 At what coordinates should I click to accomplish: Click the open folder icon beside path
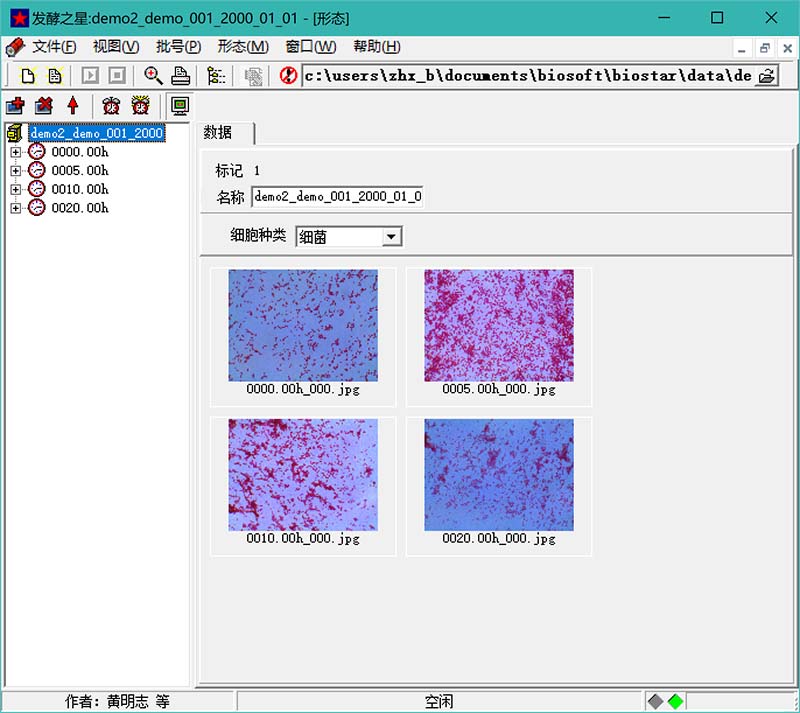(x=766, y=76)
